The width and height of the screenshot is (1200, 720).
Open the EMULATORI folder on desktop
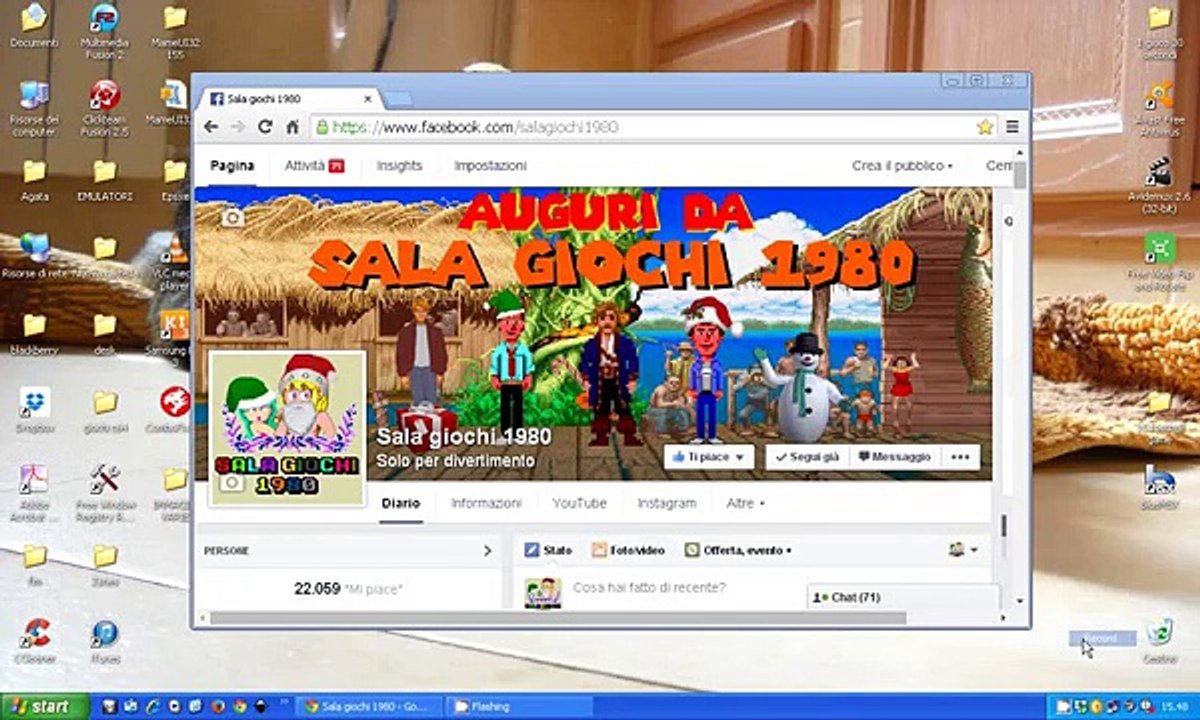pyautogui.click(x=104, y=180)
